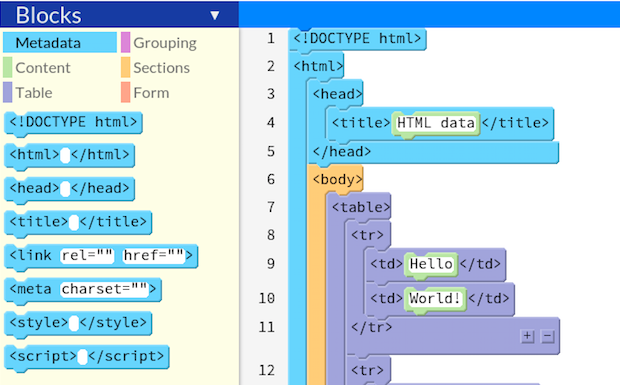
Task: Click the empty socket in palette <title> block
Action: 74,223
